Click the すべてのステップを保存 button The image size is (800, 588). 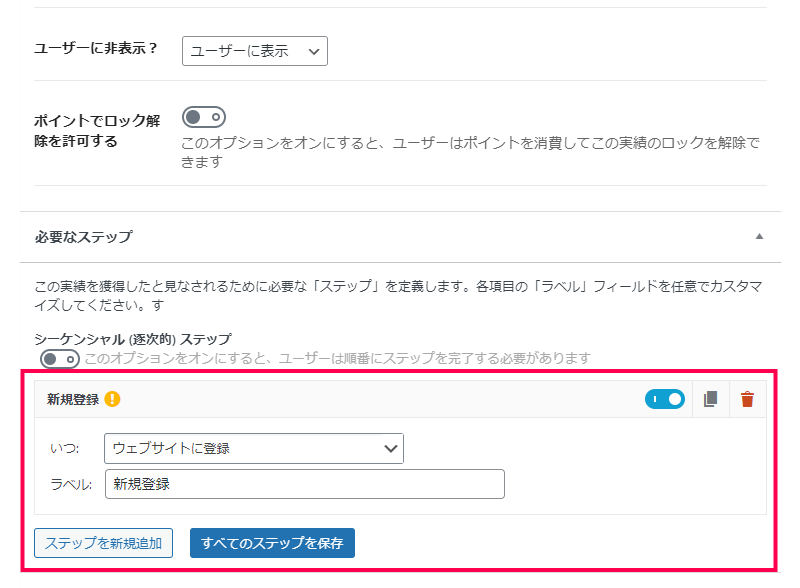[x=272, y=543]
